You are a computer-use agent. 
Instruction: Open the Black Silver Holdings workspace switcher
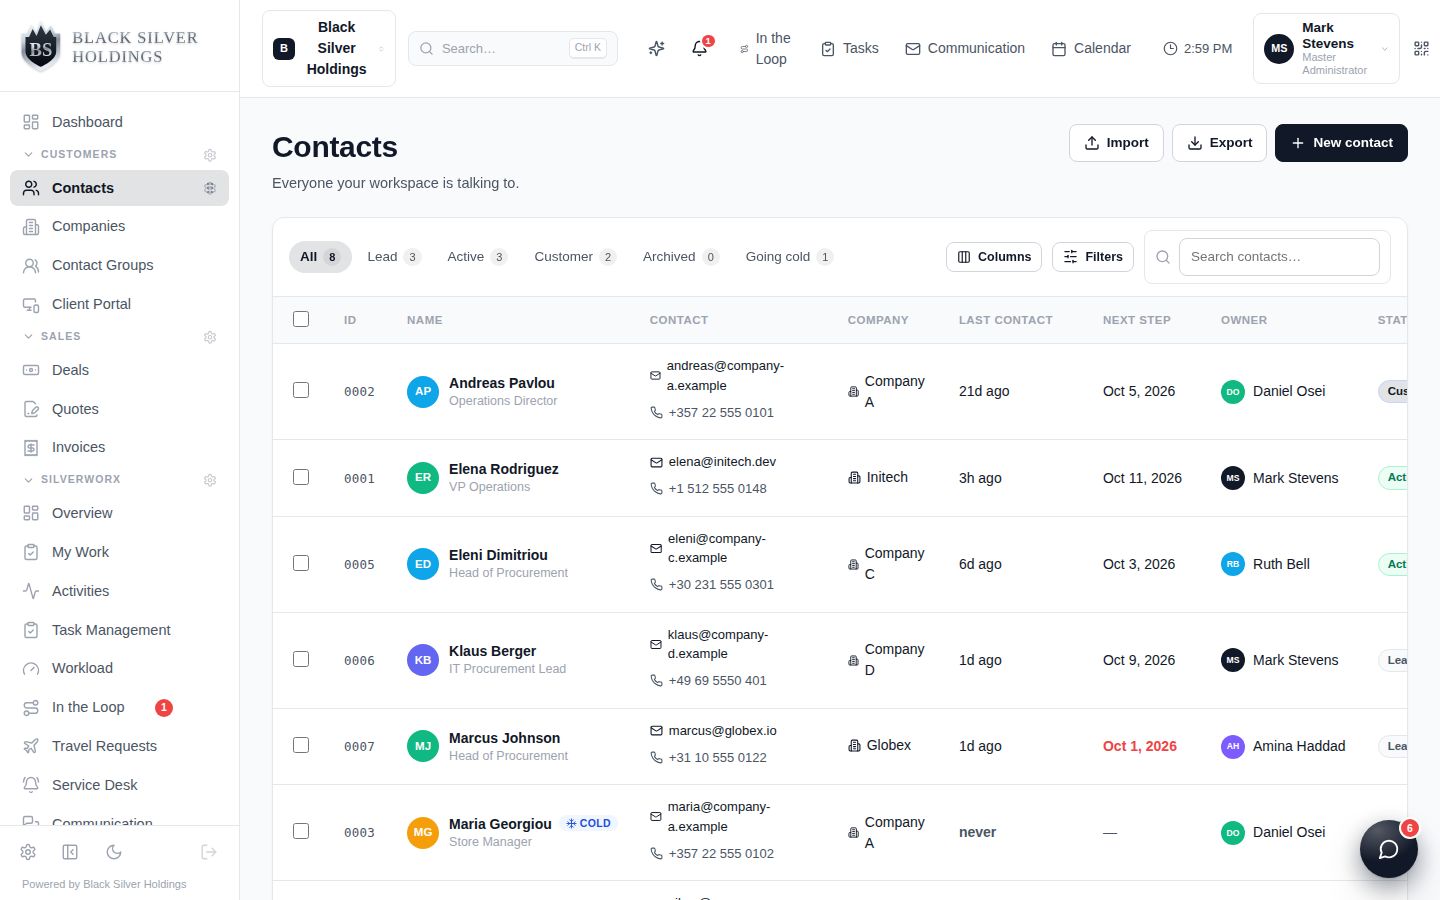[329, 48]
